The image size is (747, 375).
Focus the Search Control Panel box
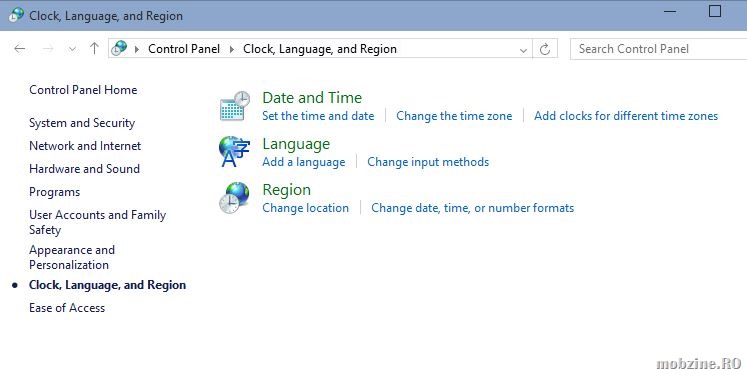coord(658,49)
